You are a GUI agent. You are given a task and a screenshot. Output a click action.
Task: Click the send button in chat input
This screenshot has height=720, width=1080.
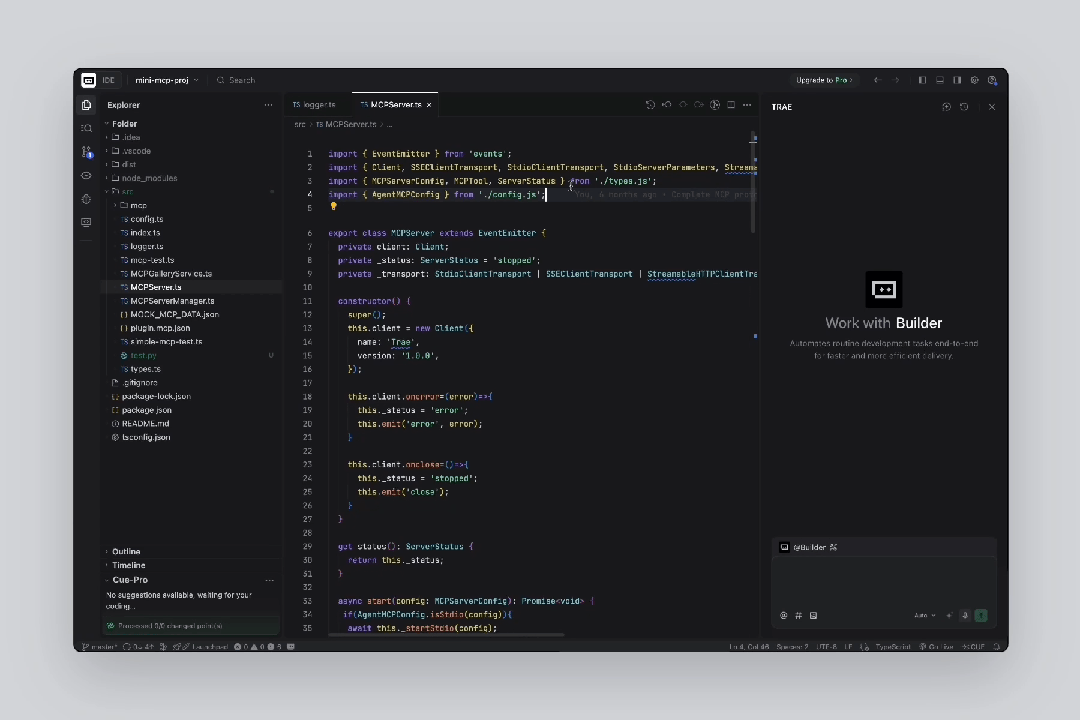click(x=981, y=615)
